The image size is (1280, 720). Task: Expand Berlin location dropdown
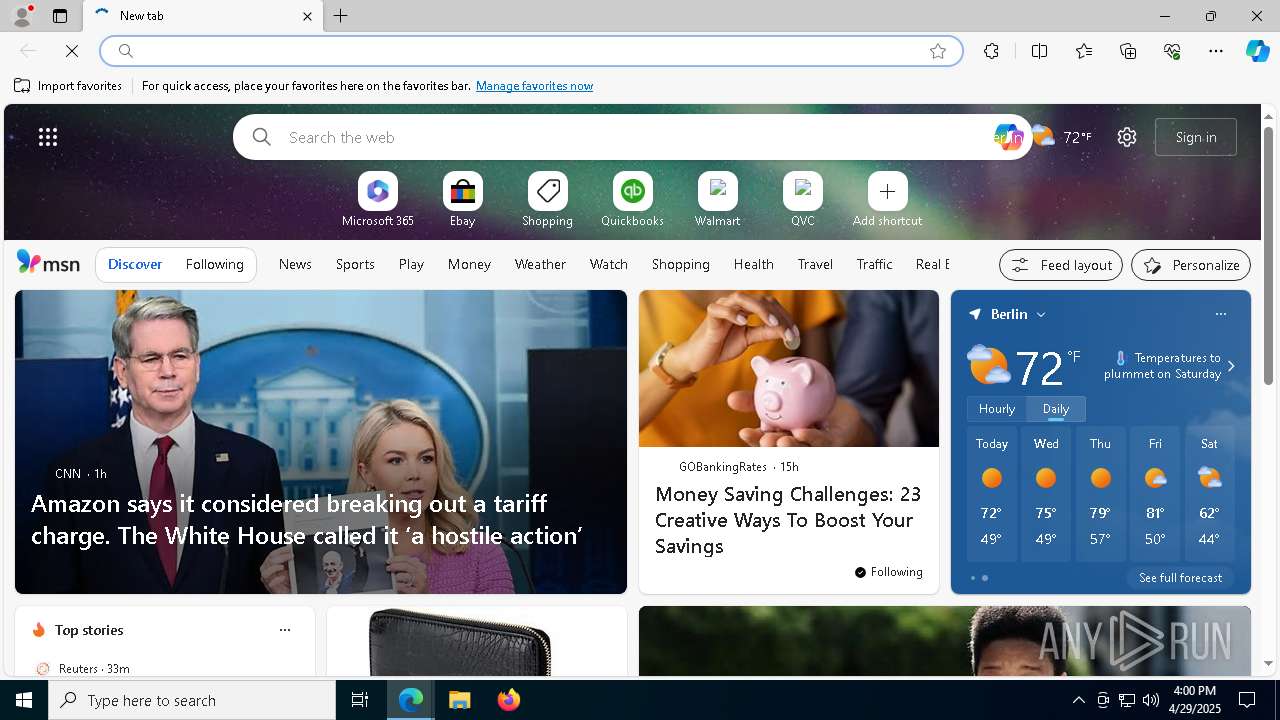[1041, 314]
